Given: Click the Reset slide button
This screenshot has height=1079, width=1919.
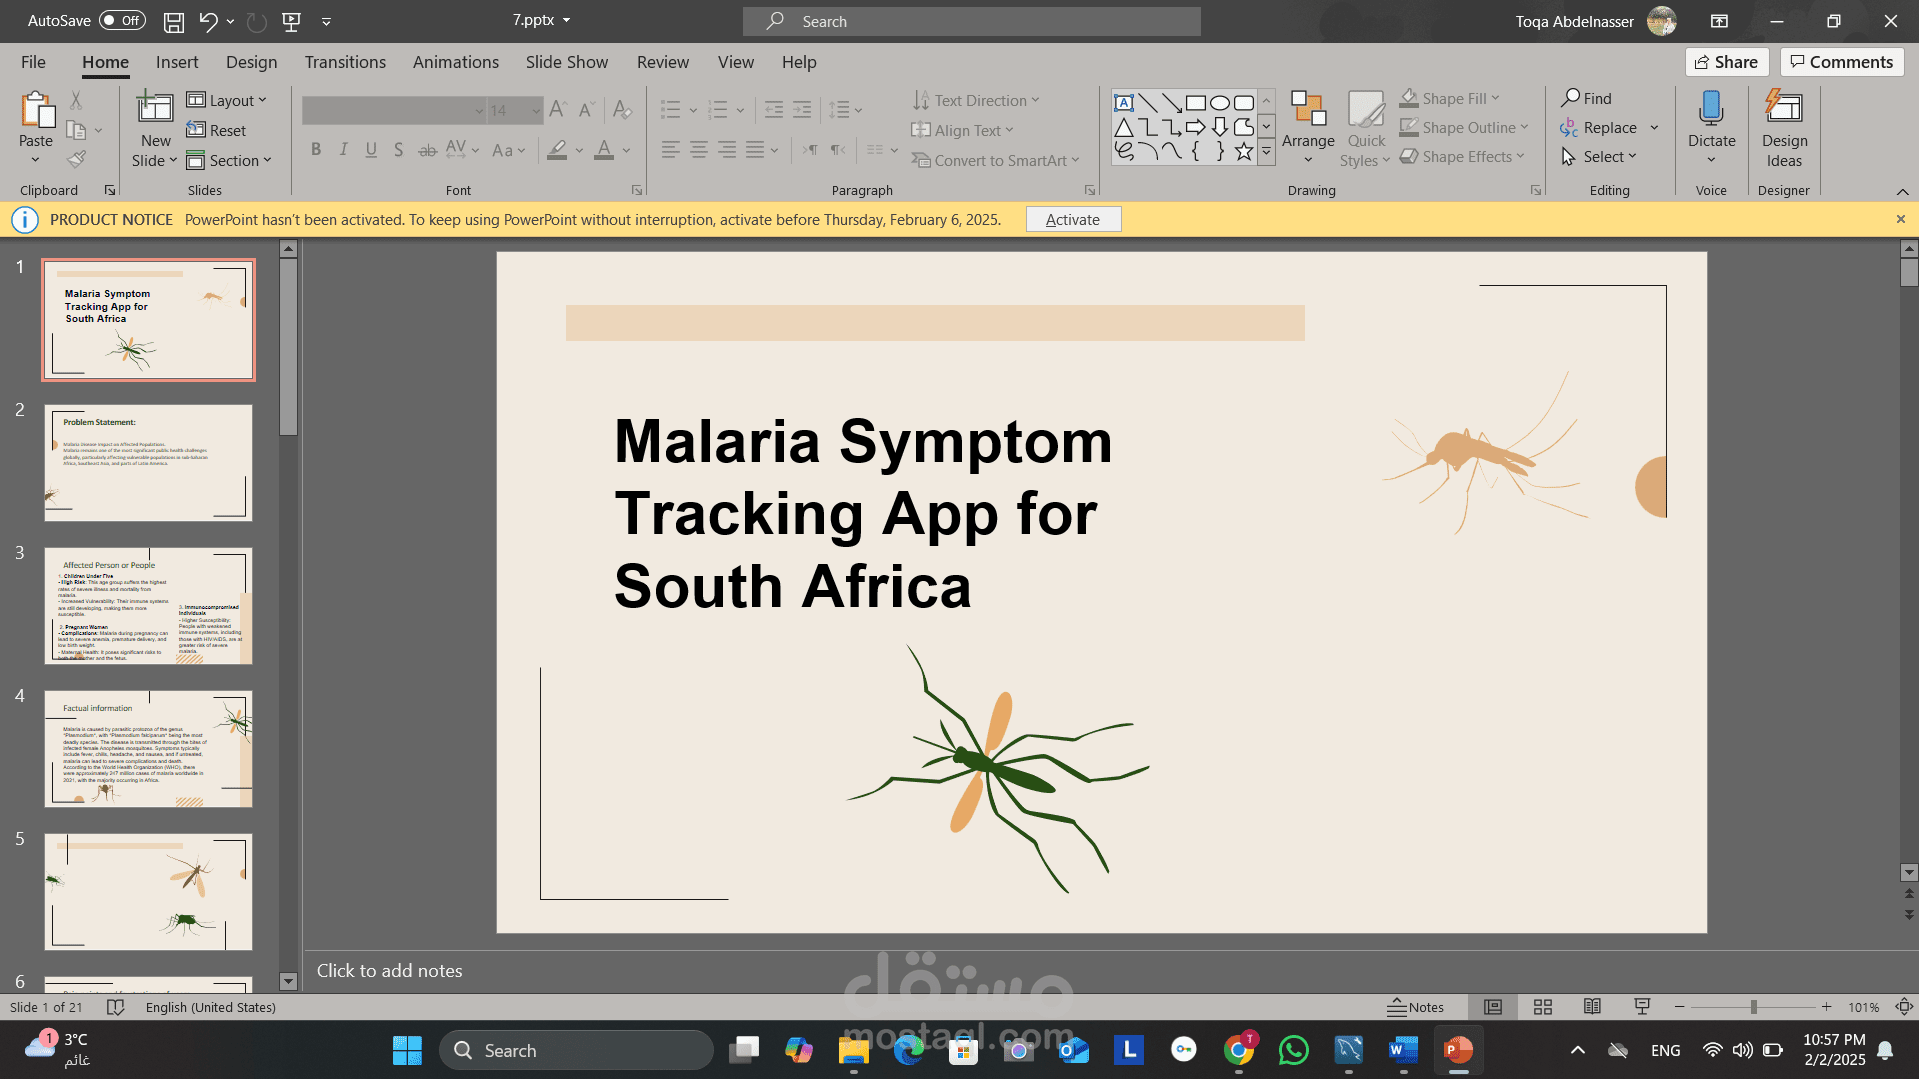Looking at the screenshot, I should pos(216,130).
